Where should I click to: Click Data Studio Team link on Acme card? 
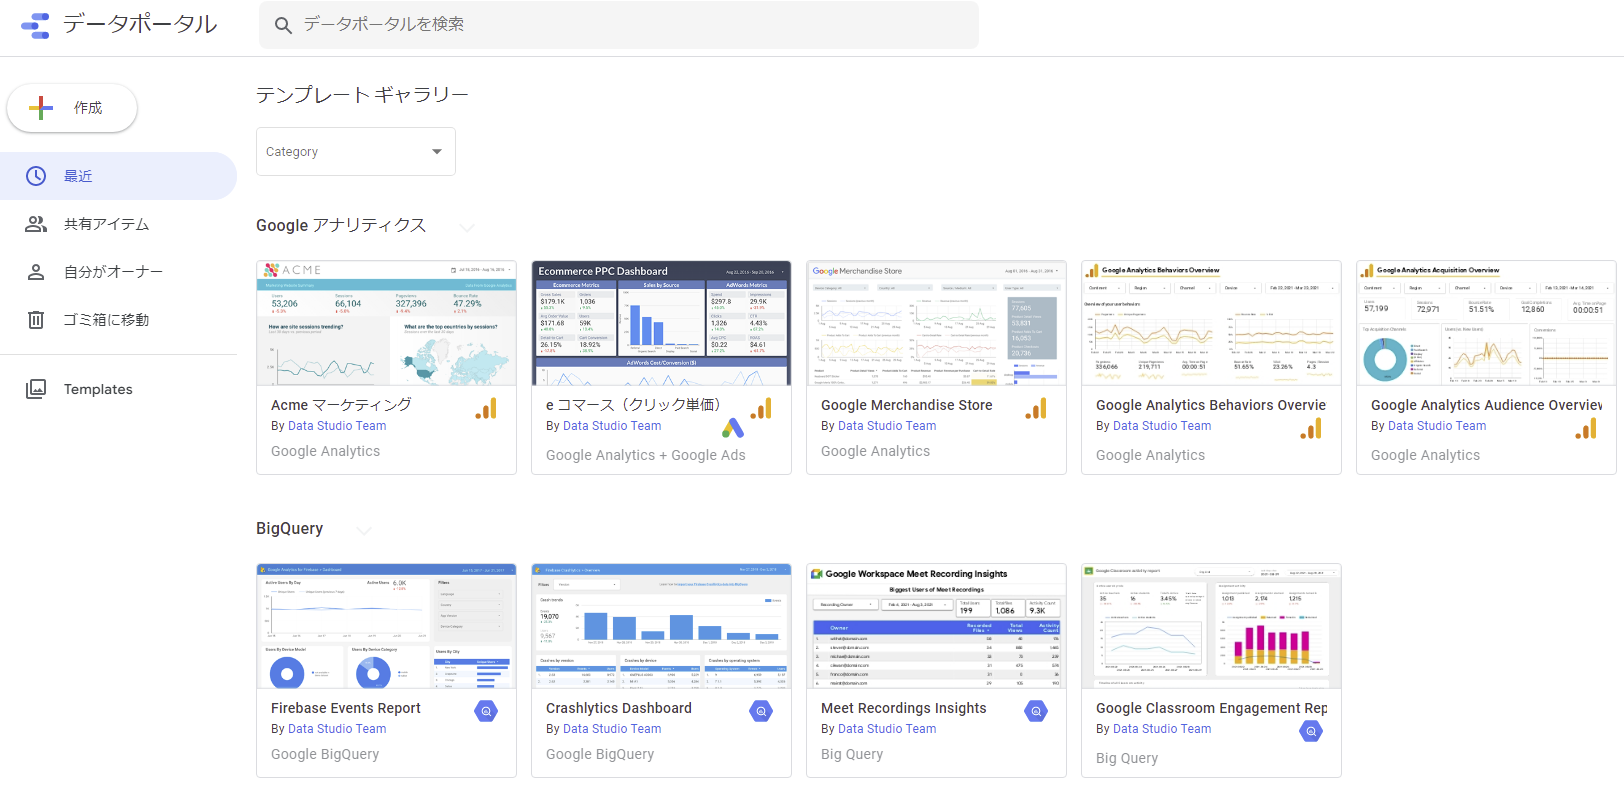pos(337,426)
